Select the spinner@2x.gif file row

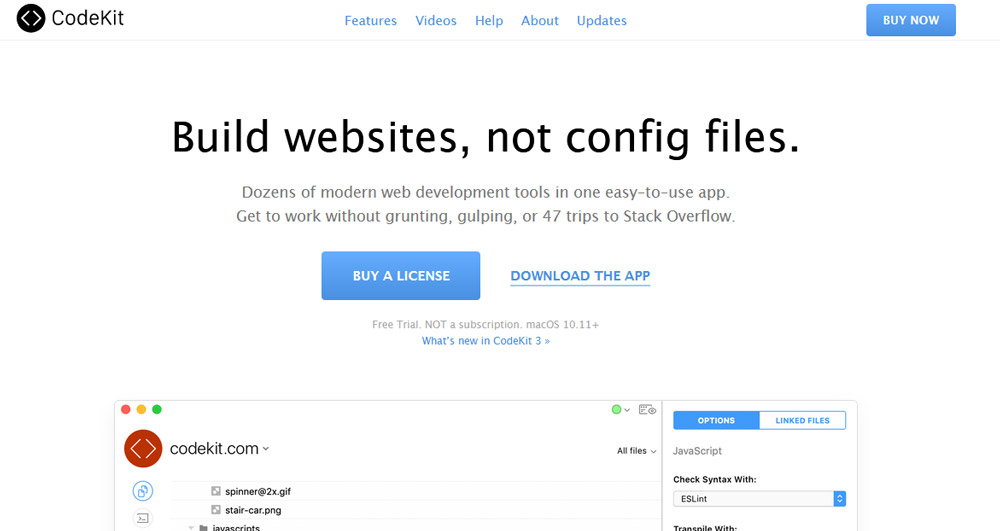tap(416, 491)
